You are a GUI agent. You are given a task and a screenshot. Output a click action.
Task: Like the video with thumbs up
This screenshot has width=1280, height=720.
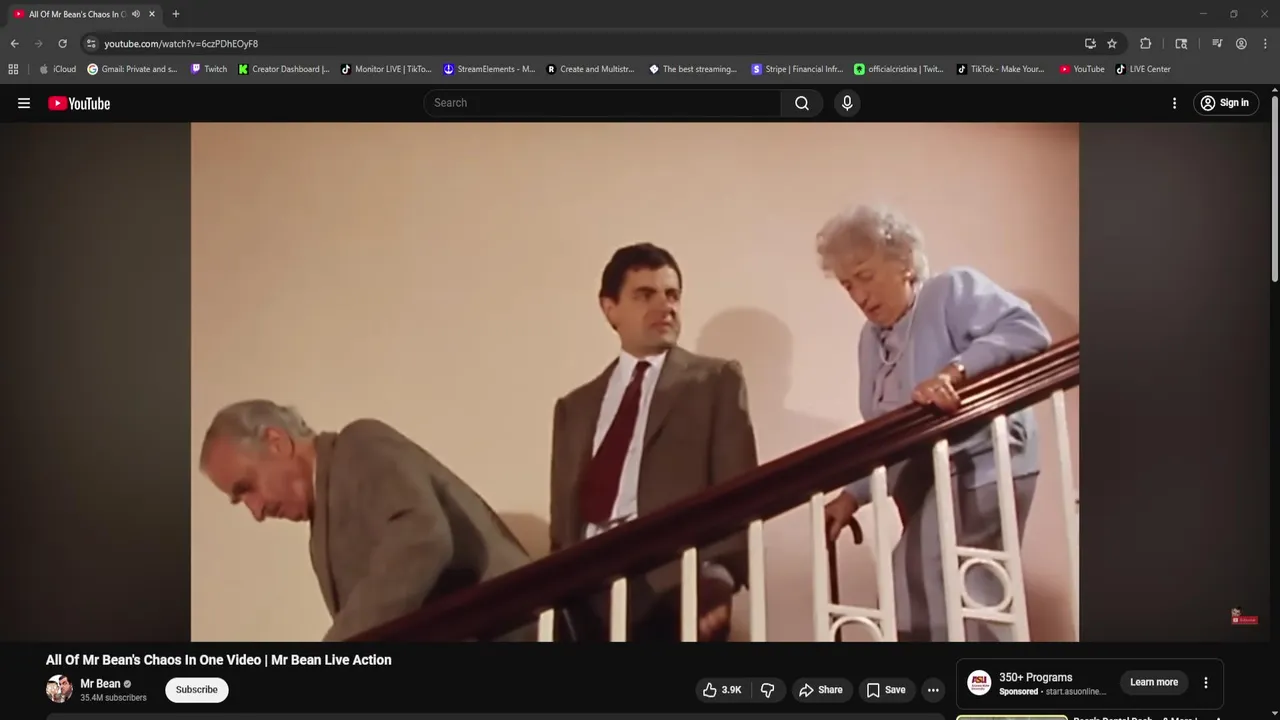pyautogui.click(x=724, y=690)
